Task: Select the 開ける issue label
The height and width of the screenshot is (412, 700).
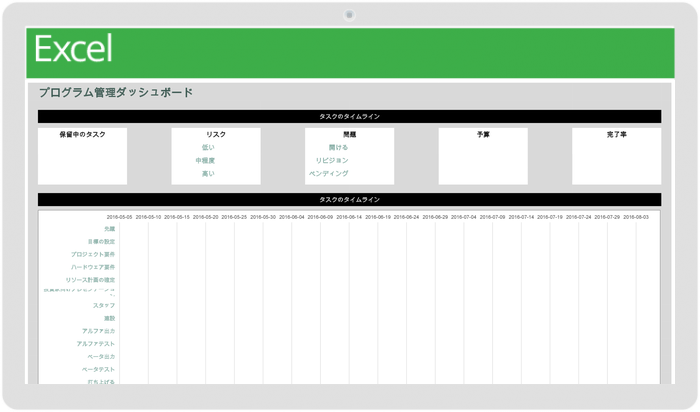Action: [338, 147]
